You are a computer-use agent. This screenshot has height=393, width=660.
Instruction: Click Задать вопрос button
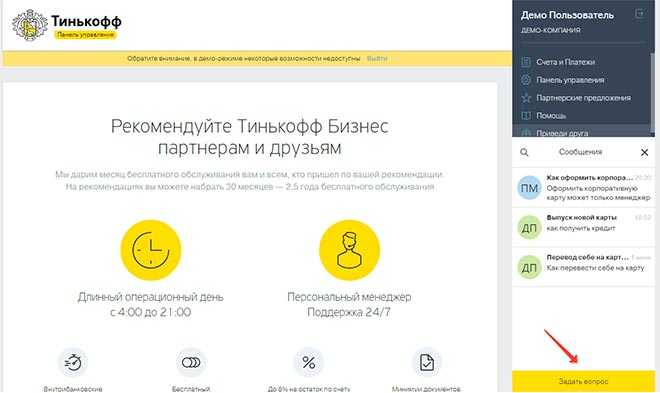click(x=583, y=381)
